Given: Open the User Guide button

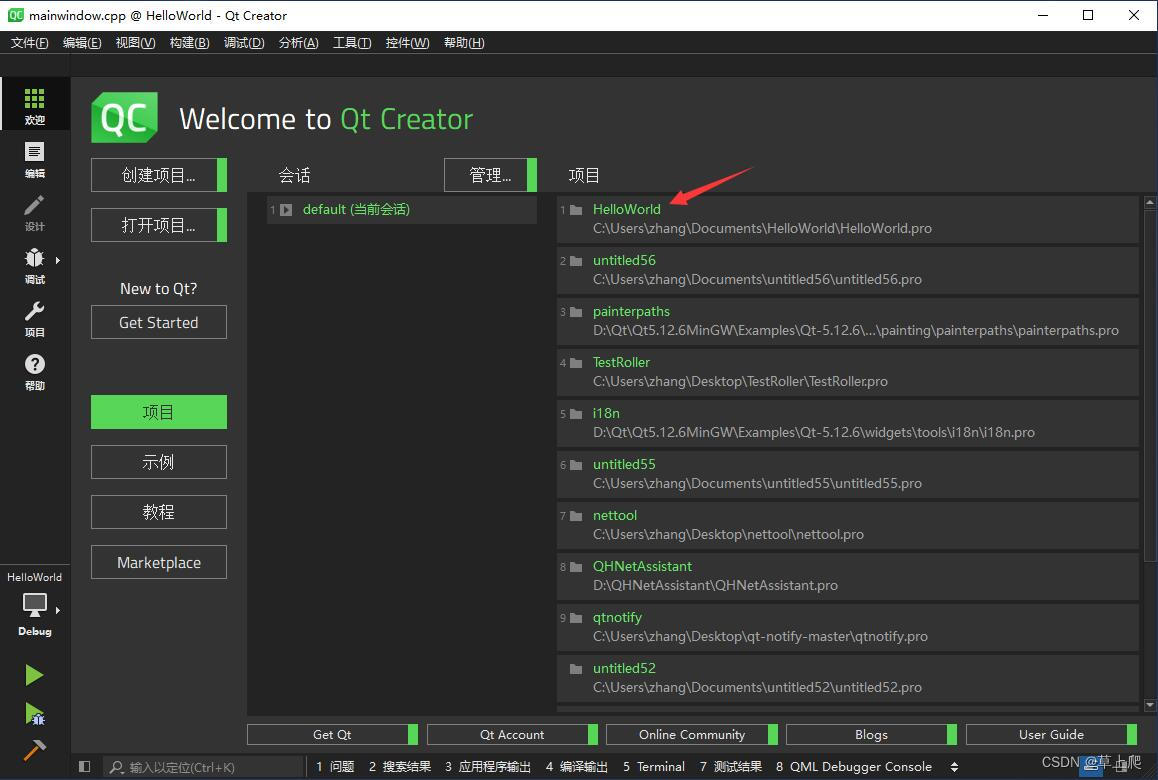Looking at the screenshot, I should point(1052,734).
